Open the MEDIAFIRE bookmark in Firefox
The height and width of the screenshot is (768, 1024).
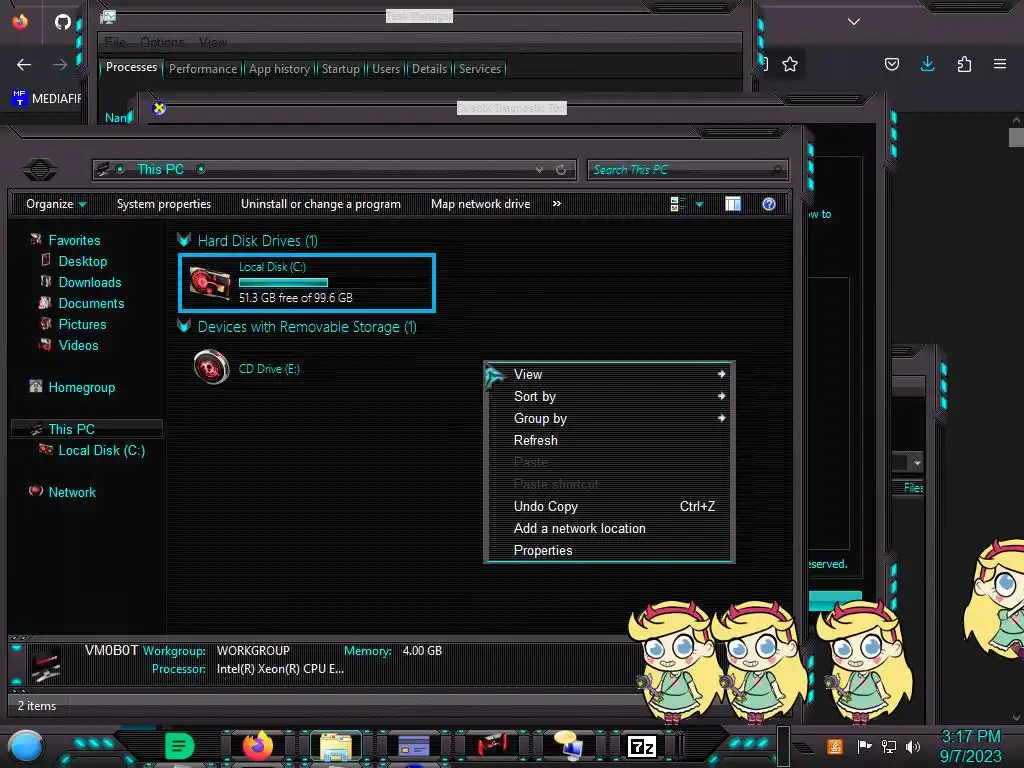coord(47,98)
